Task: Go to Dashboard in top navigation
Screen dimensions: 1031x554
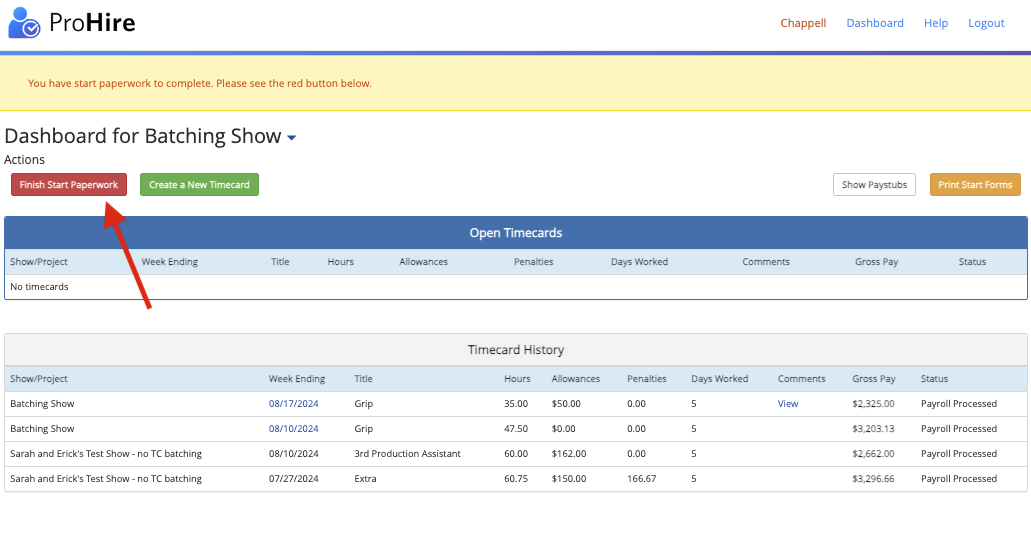Action: [x=875, y=23]
